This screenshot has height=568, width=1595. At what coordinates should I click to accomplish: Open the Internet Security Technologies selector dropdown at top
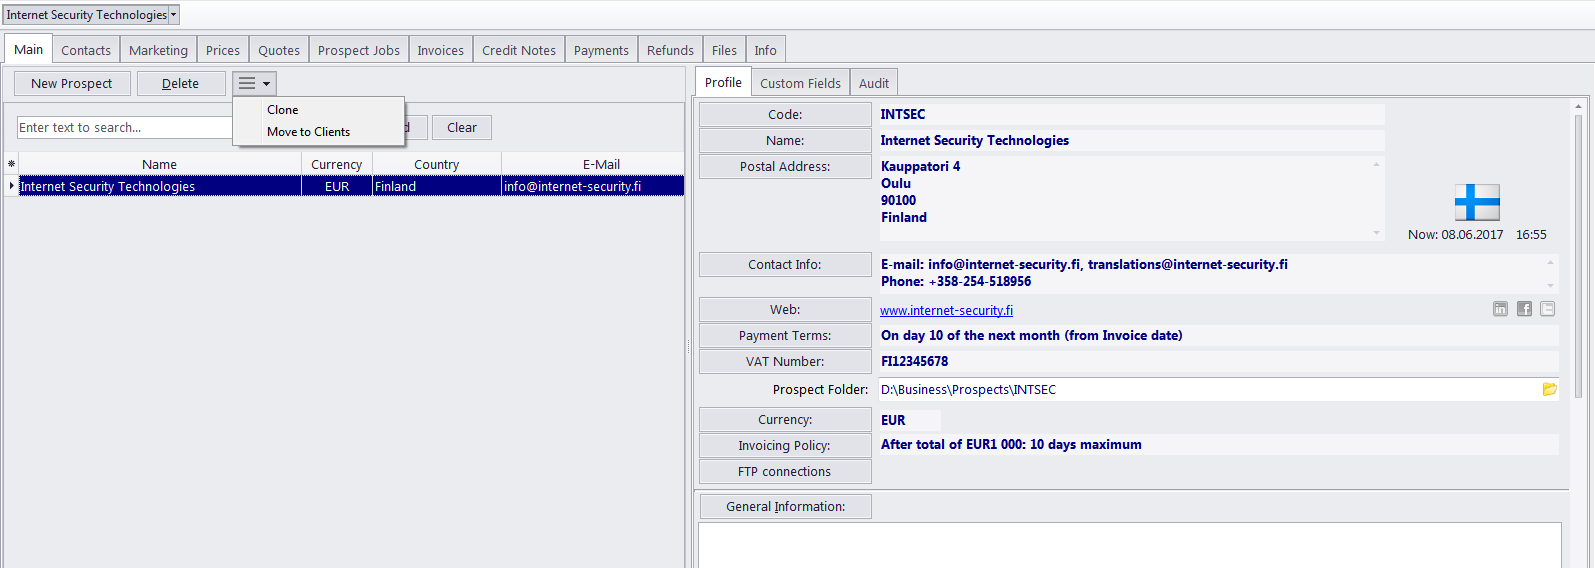[173, 15]
